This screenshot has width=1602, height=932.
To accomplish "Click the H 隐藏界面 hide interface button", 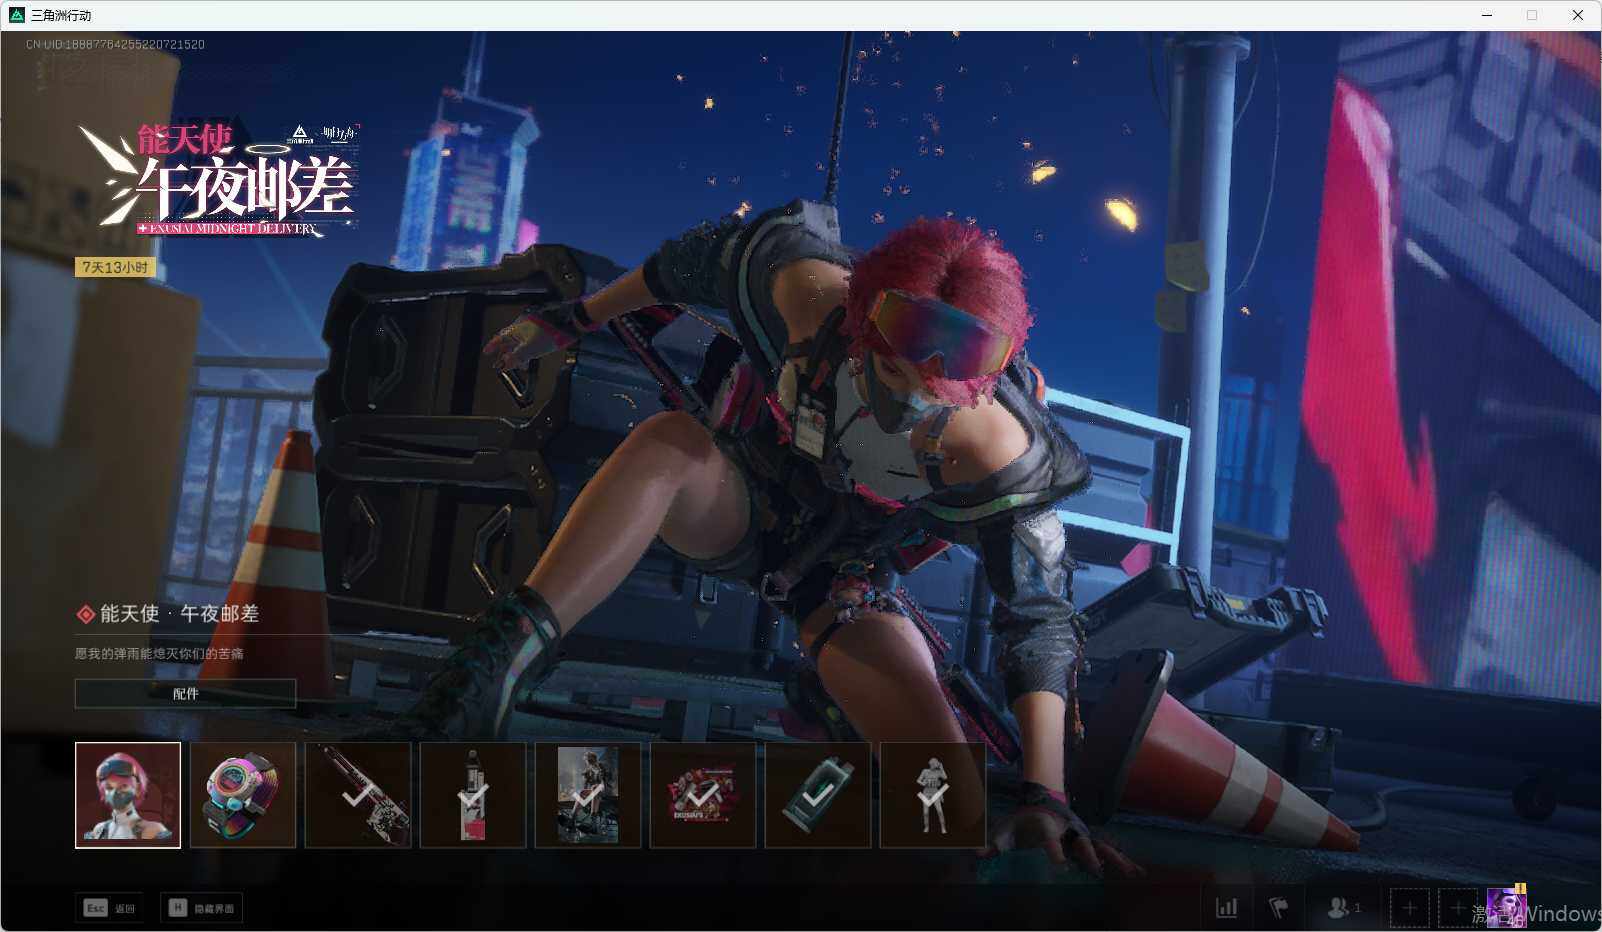I will coord(202,908).
